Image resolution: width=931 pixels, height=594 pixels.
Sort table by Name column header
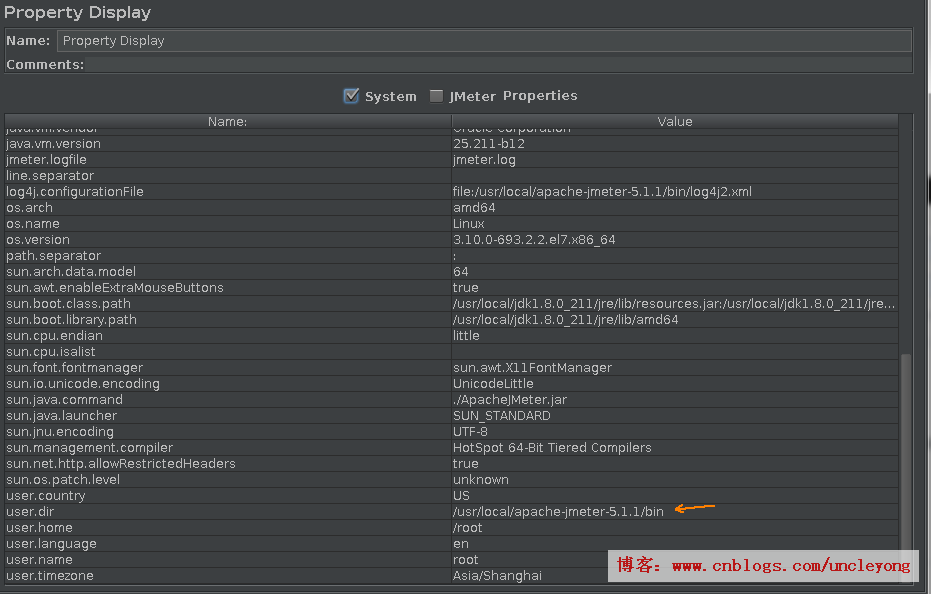click(x=227, y=121)
